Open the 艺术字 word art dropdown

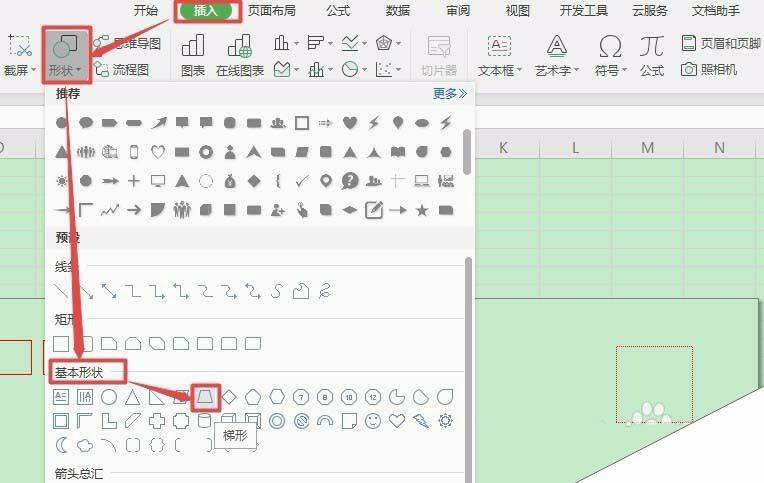coord(557,55)
